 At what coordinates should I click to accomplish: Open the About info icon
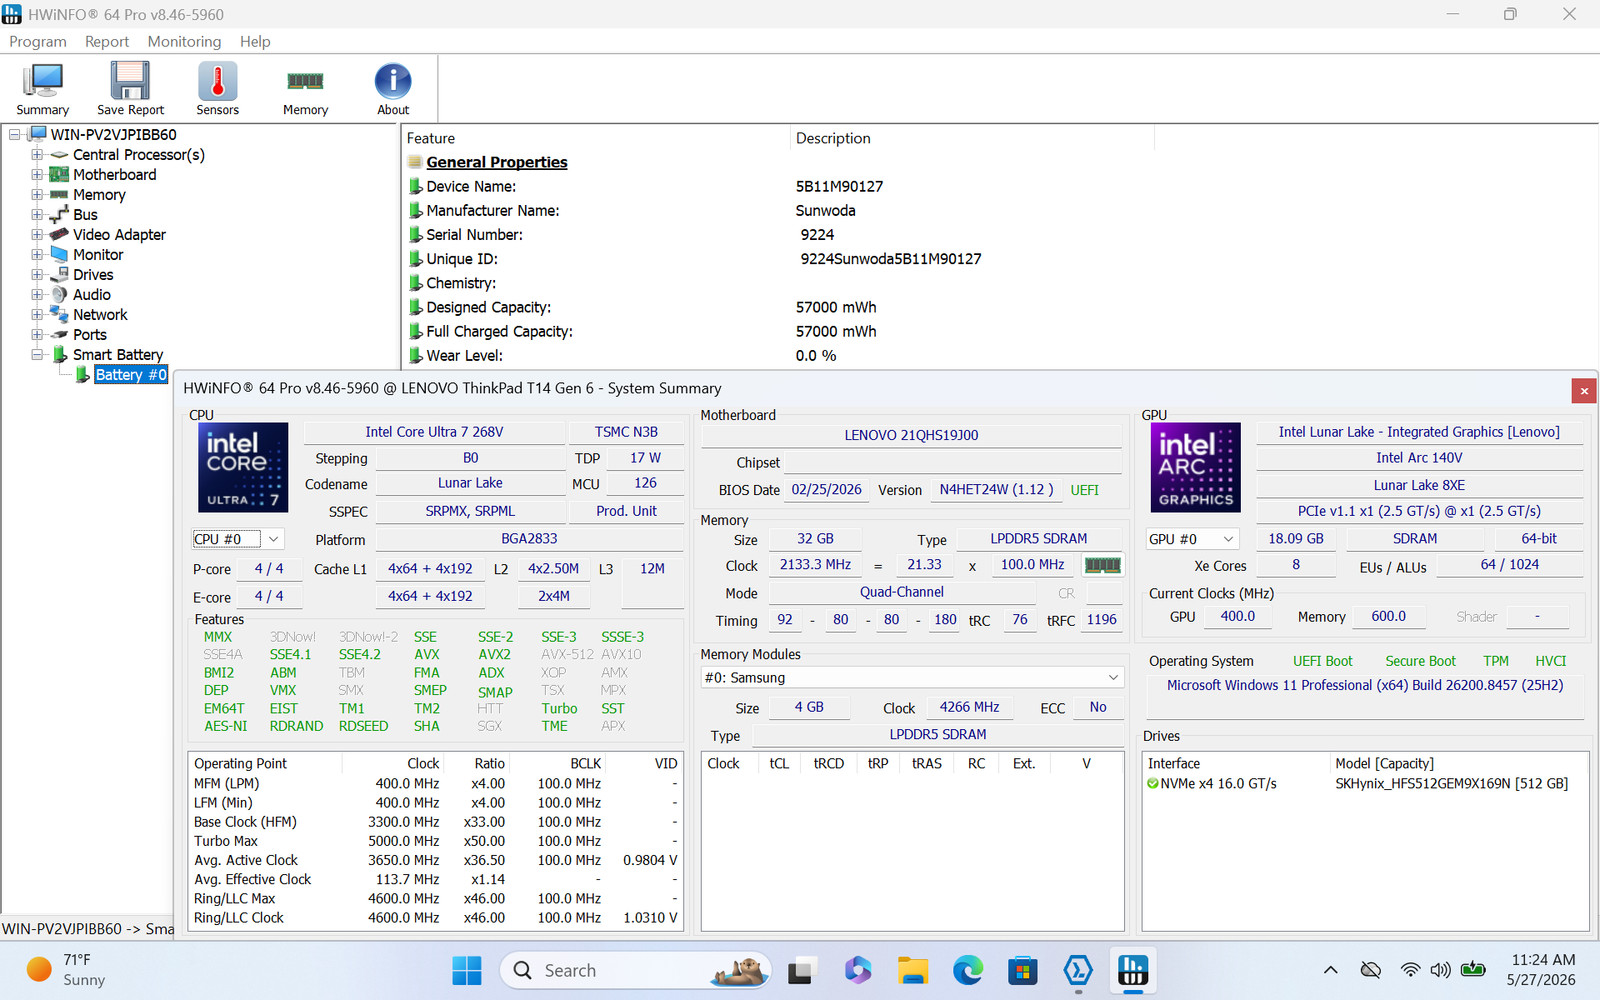pyautogui.click(x=393, y=82)
